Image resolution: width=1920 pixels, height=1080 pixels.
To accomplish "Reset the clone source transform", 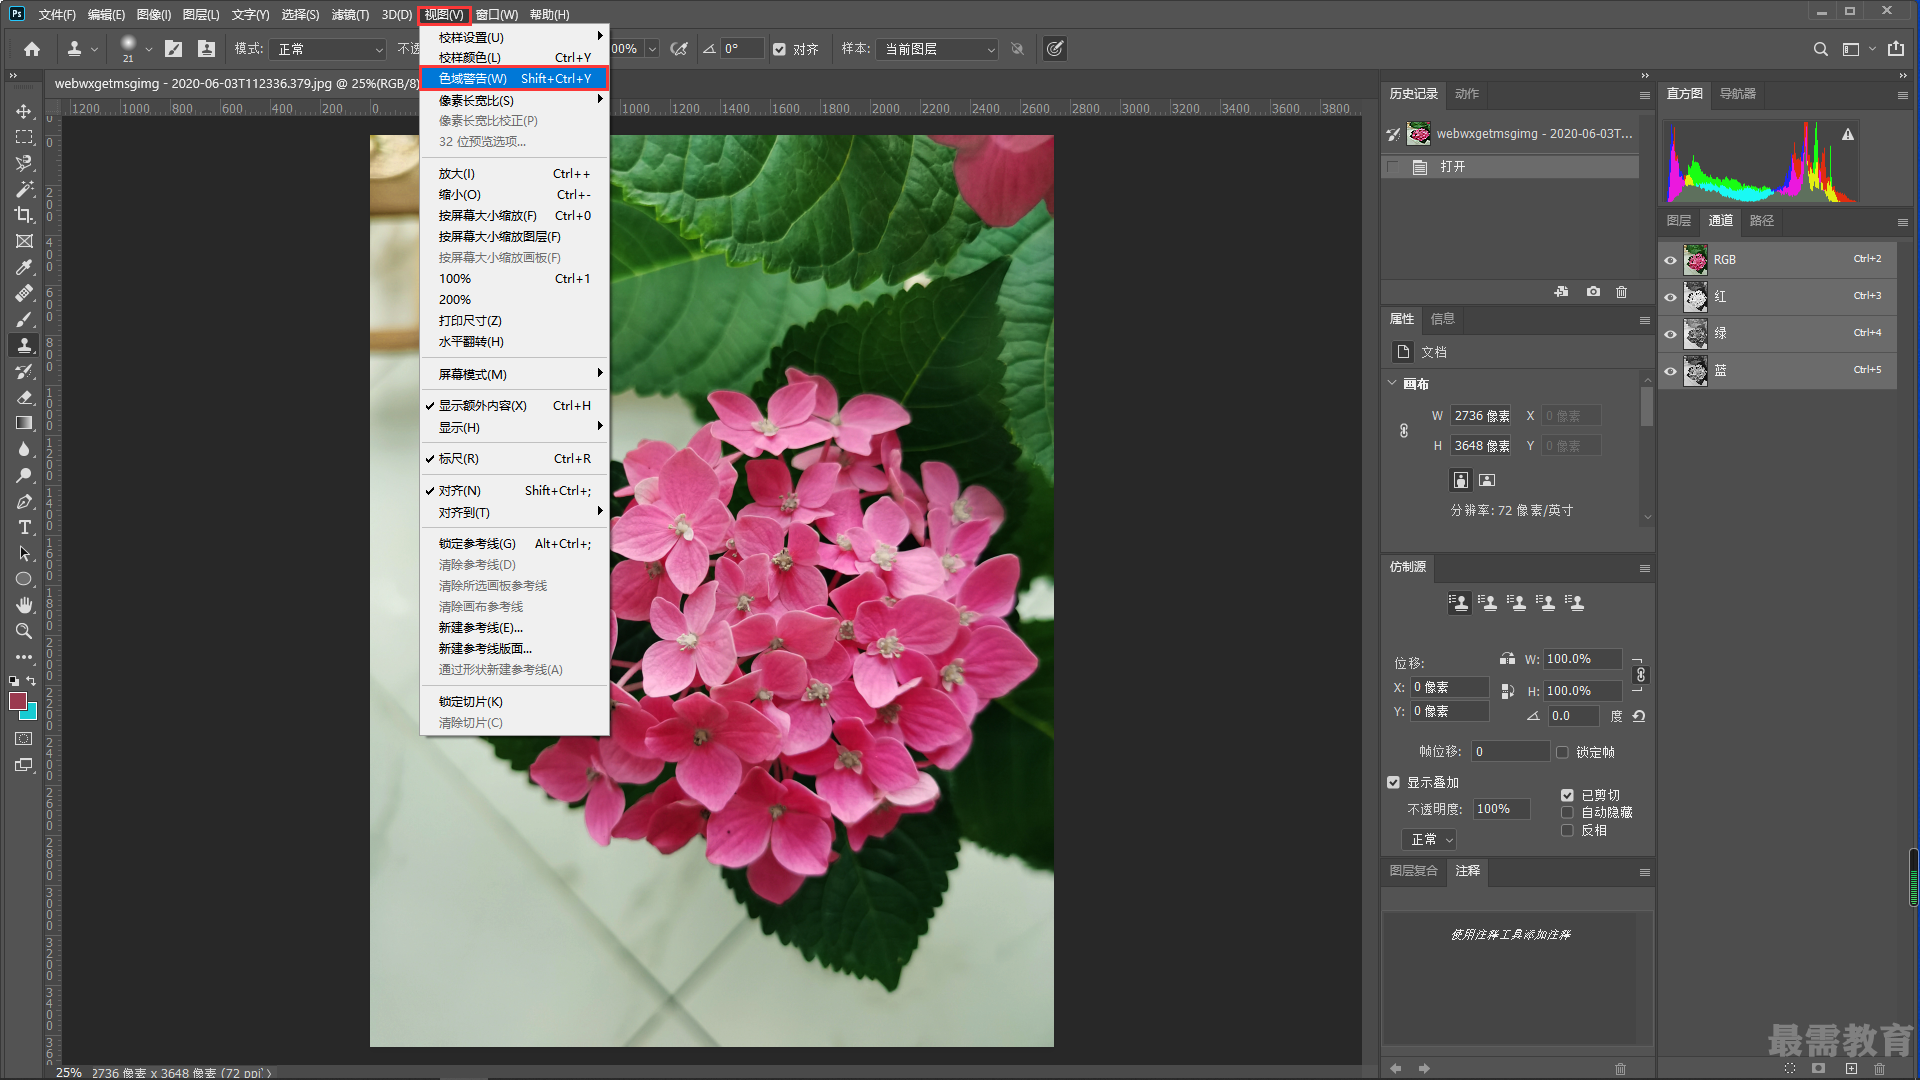I will (x=1638, y=716).
